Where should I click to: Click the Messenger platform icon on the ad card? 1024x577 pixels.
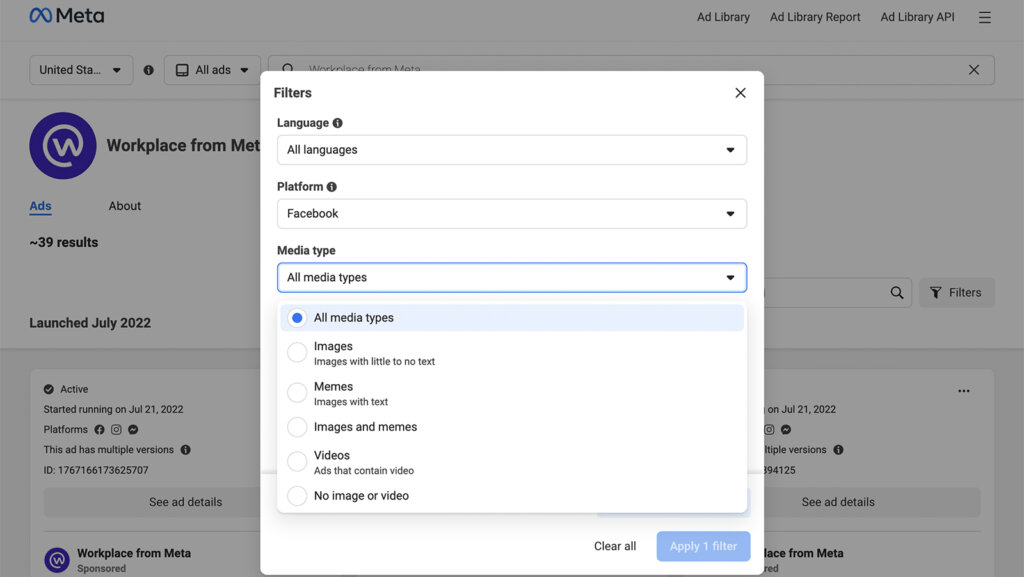[x=133, y=430]
